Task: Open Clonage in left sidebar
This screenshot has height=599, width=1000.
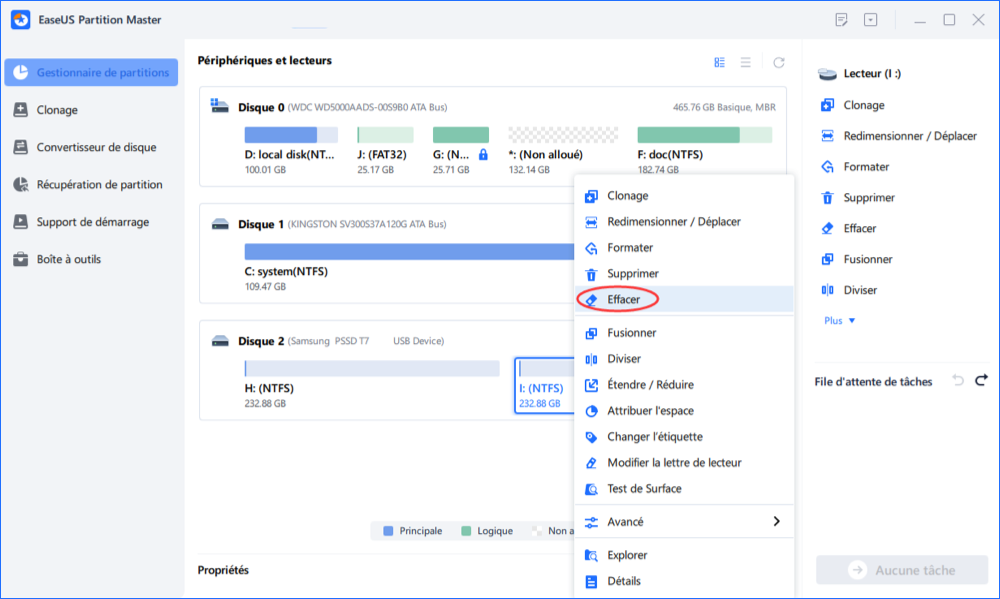Action: click(57, 110)
